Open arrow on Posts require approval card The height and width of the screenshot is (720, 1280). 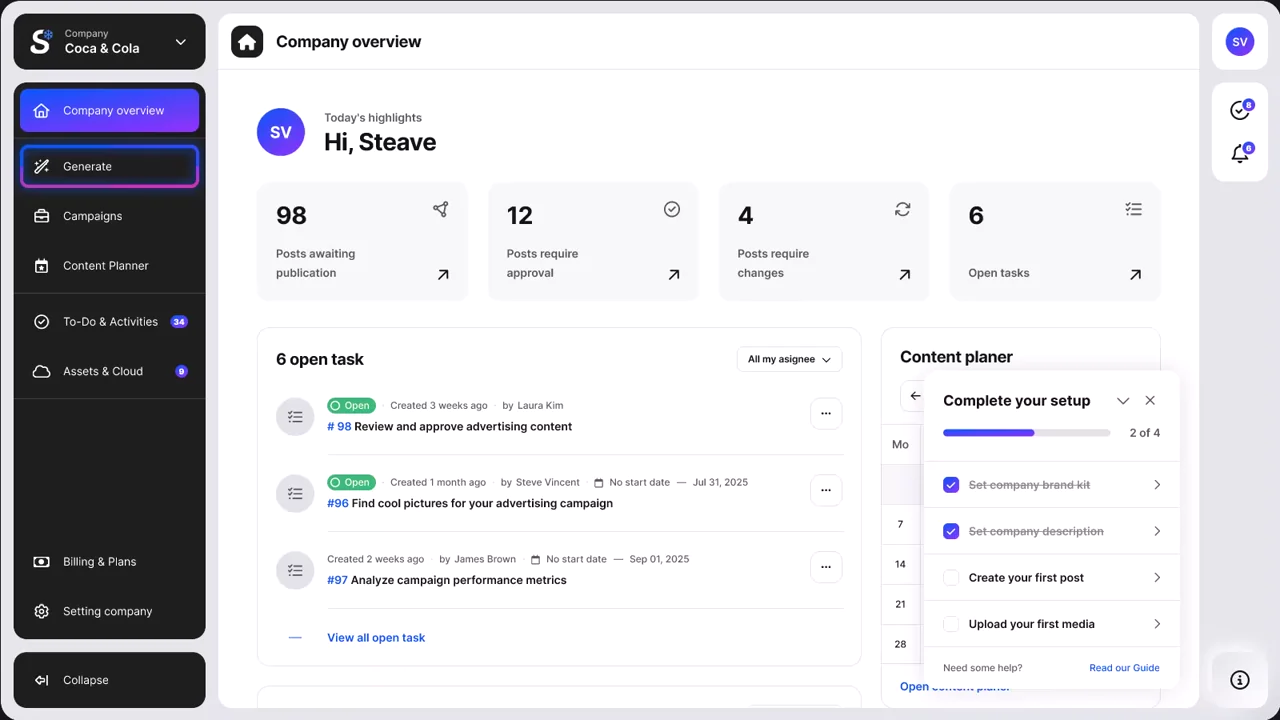coord(674,274)
